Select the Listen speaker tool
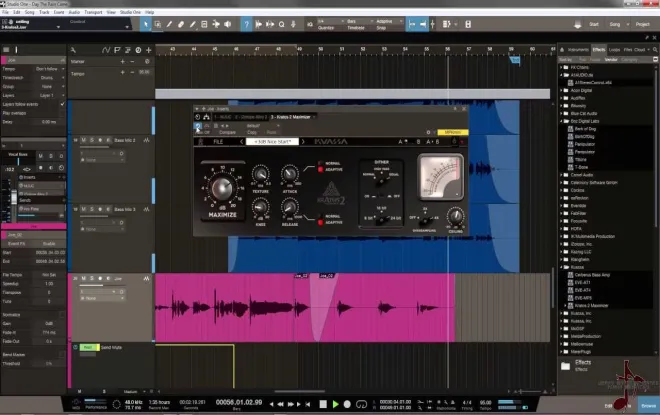Viewport: 660px width, 415px height. pos(228,24)
